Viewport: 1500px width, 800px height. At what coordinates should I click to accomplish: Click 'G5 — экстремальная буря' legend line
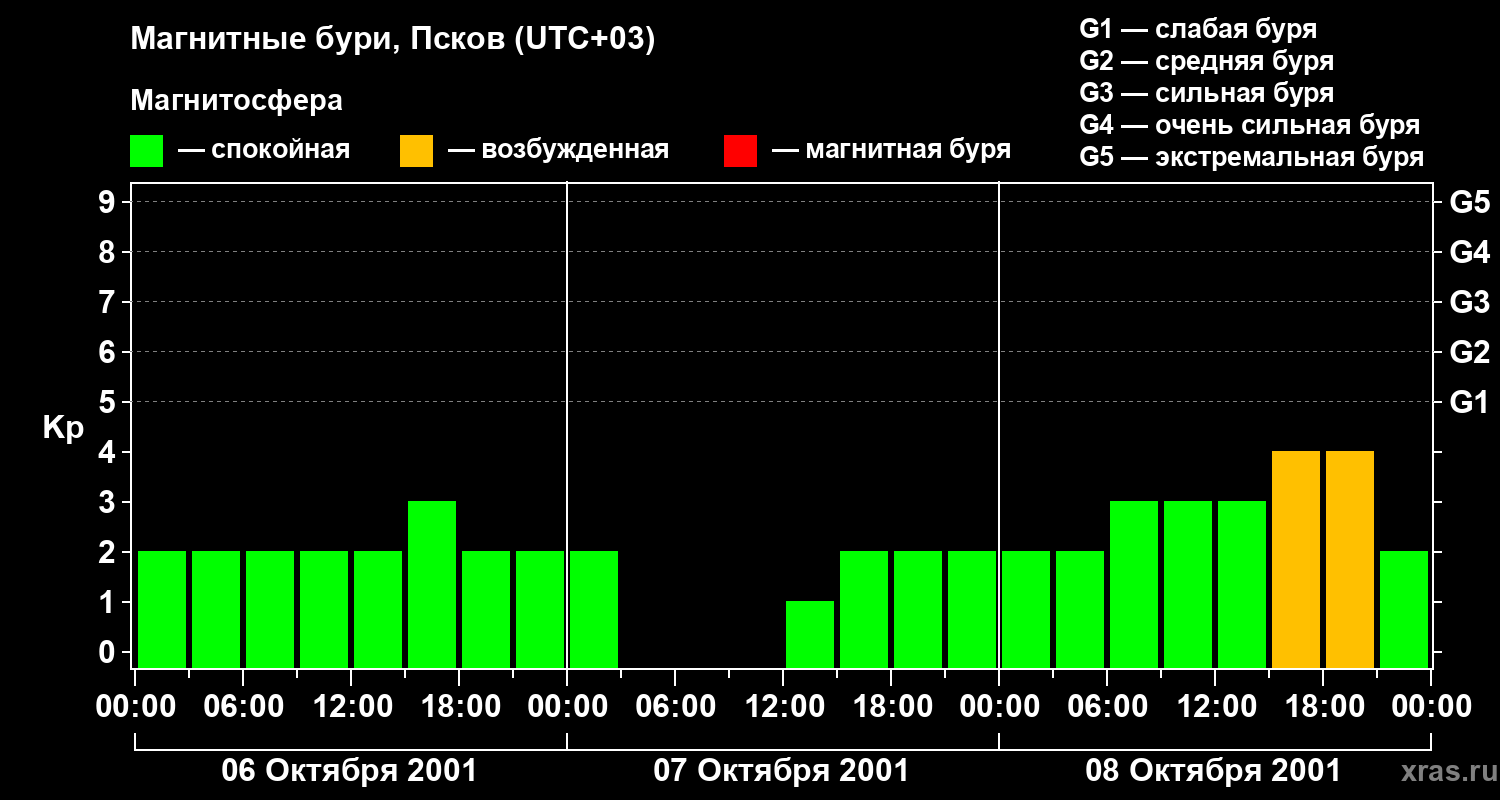coord(1251,157)
